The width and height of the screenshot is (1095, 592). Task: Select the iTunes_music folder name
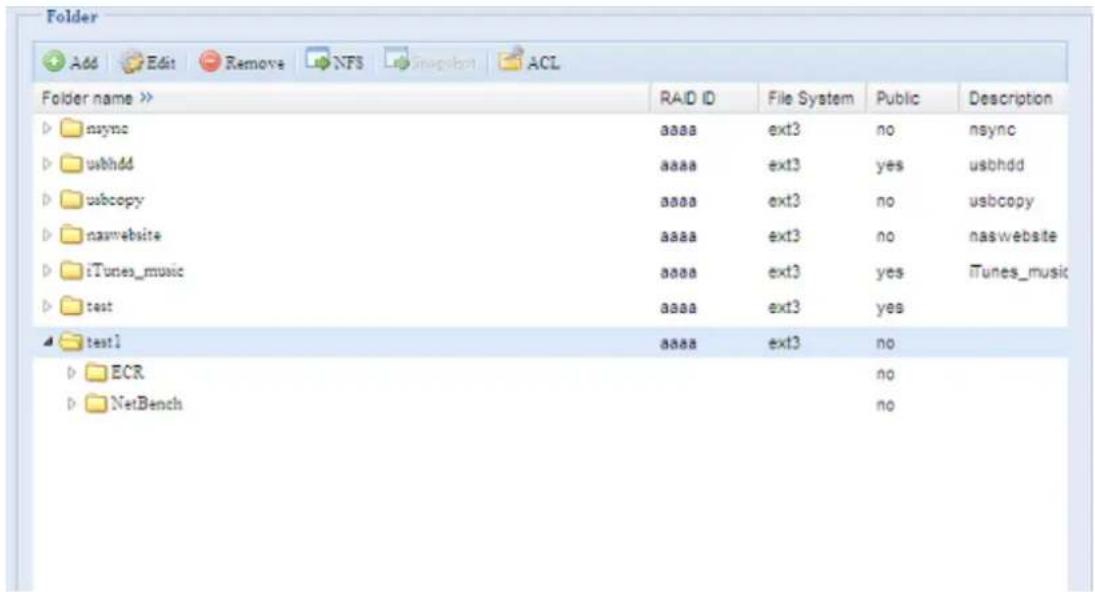[x=135, y=271]
